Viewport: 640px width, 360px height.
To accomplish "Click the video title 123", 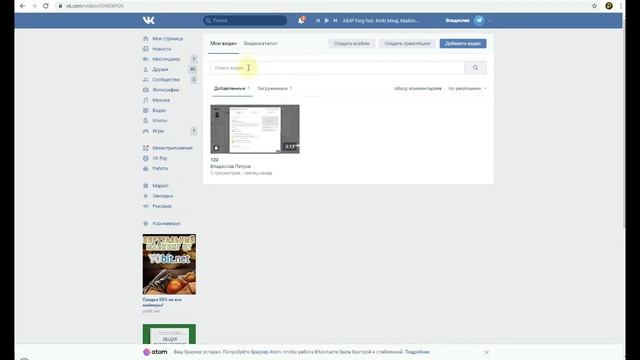I will [x=214, y=160].
